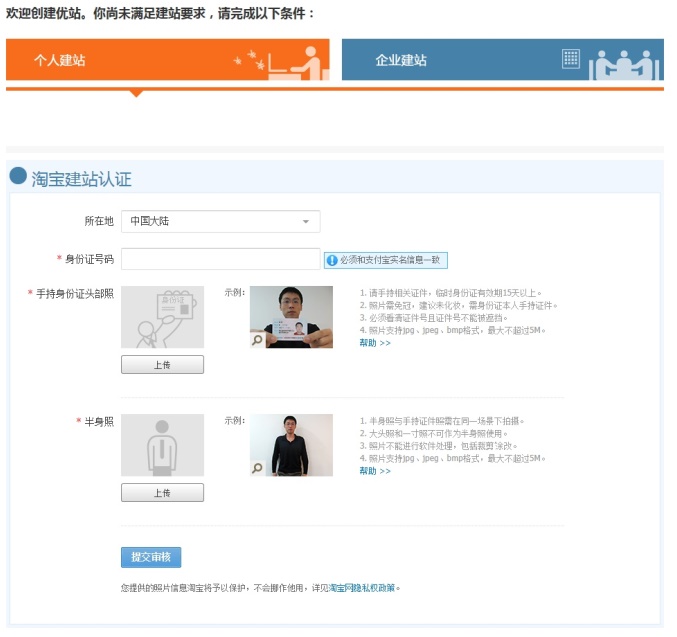Click the 所在地 label
Screen dimensions: 677x637
point(99,221)
